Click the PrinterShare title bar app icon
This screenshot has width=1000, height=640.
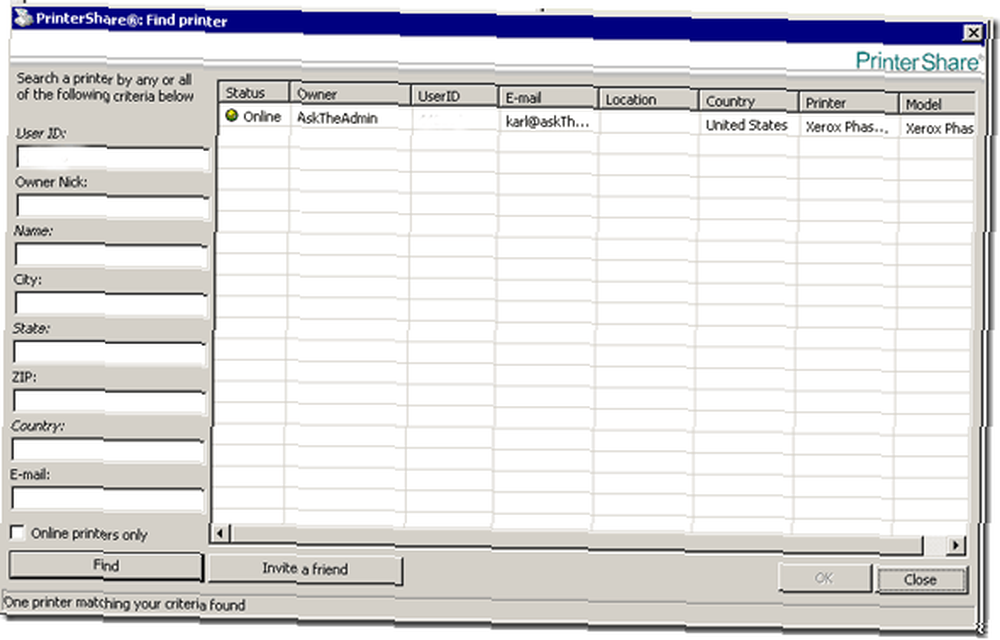coord(24,18)
